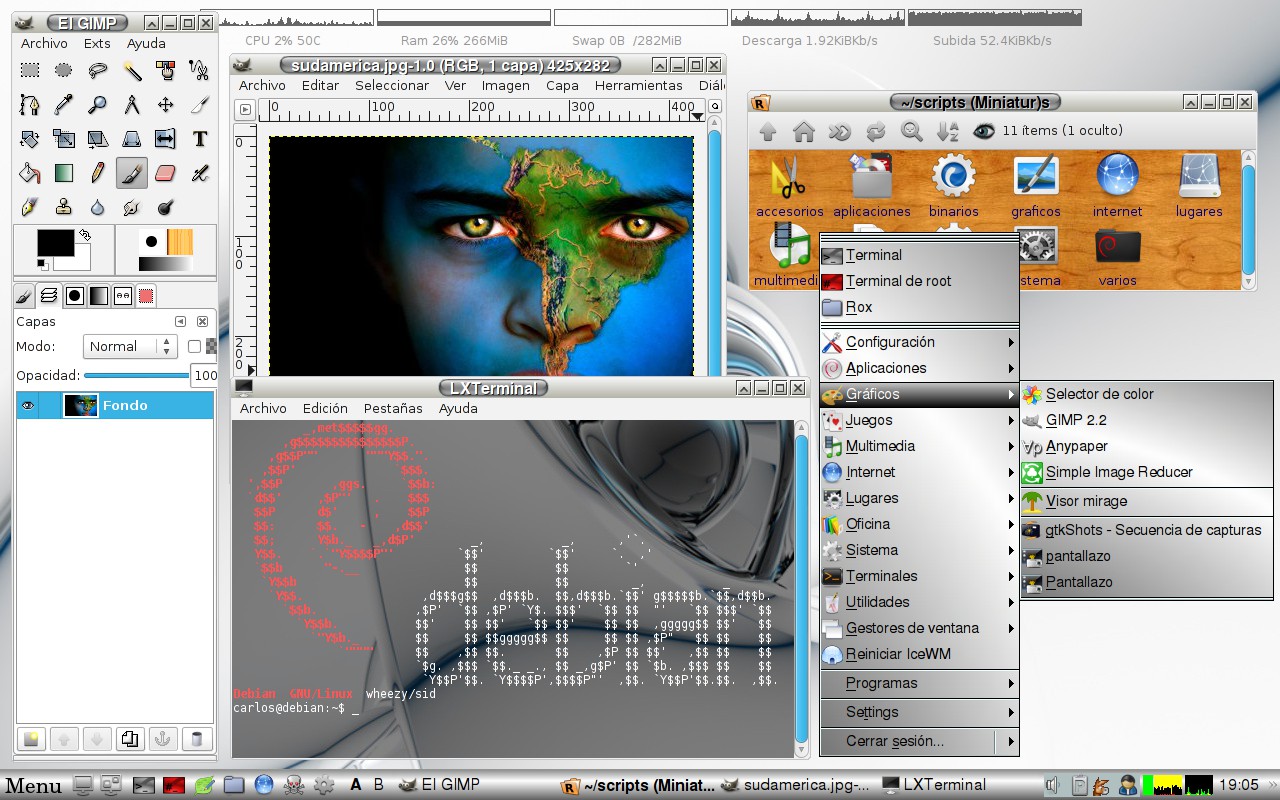
Task: Select the Text tool
Action: tap(200, 138)
